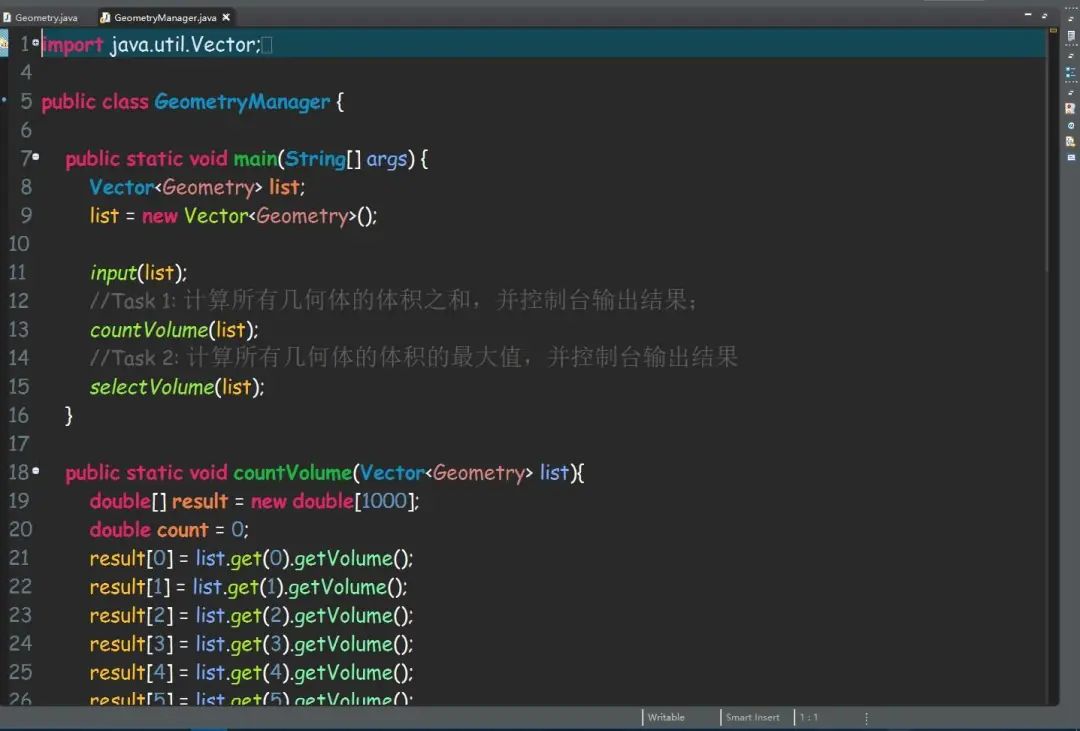Screen dimensions: 1080x731
Task: Click the Geometry.java file icon on its tab
Action: [x=7, y=17]
